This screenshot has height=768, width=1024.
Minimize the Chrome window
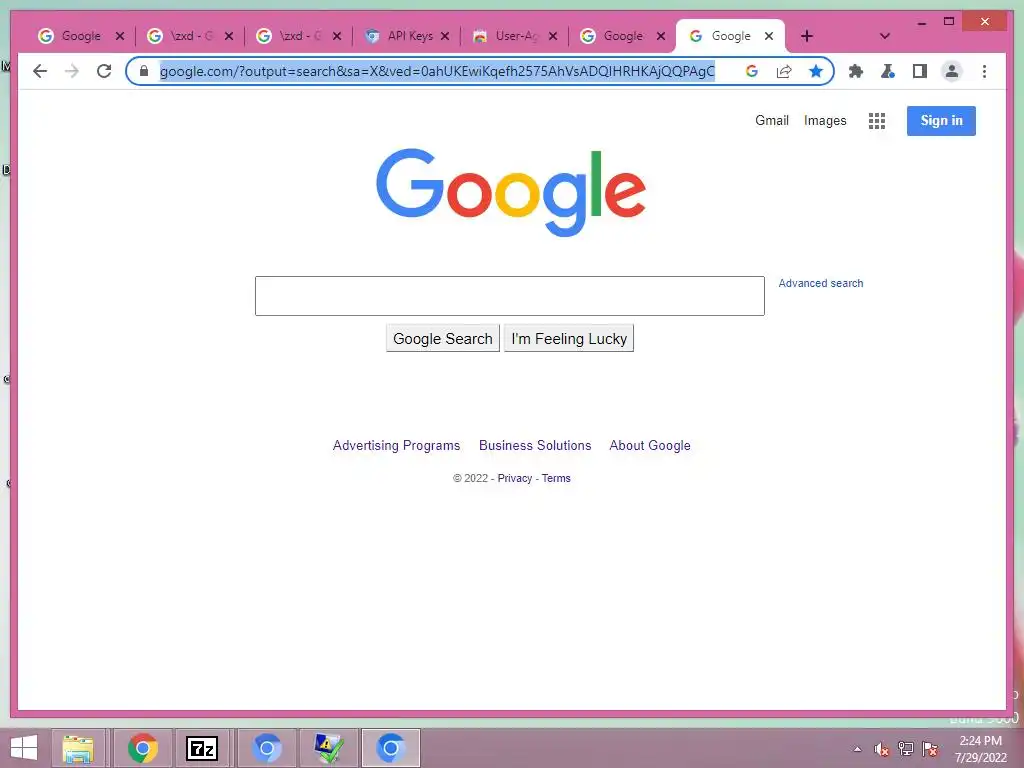pyautogui.click(x=921, y=22)
